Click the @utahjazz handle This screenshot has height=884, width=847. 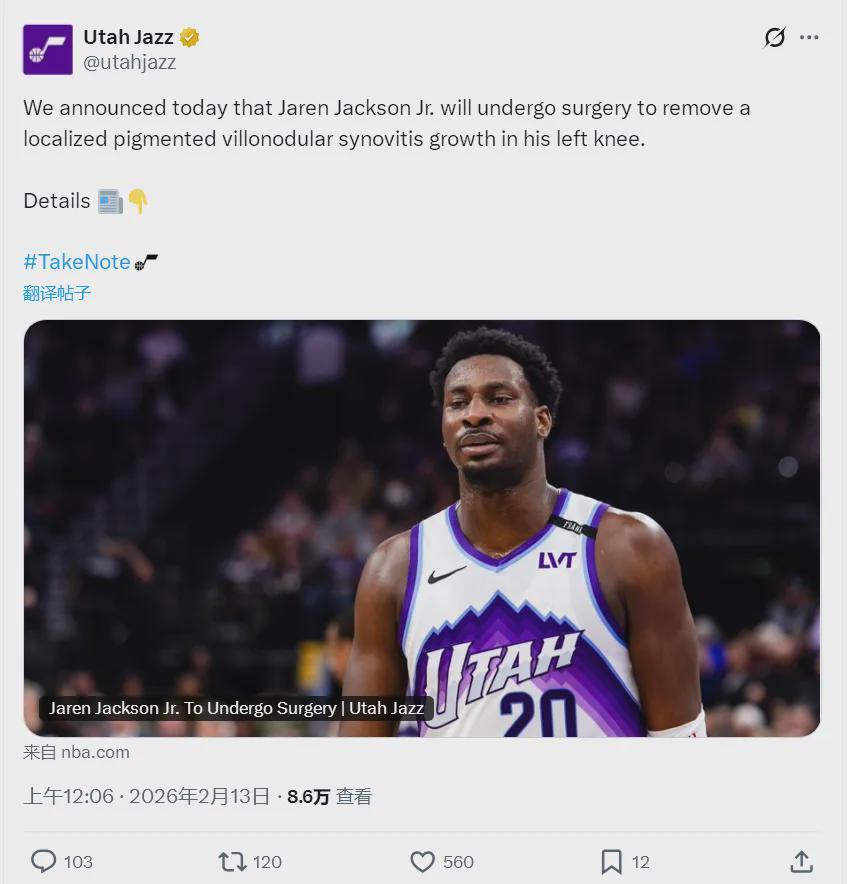[x=129, y=62]
